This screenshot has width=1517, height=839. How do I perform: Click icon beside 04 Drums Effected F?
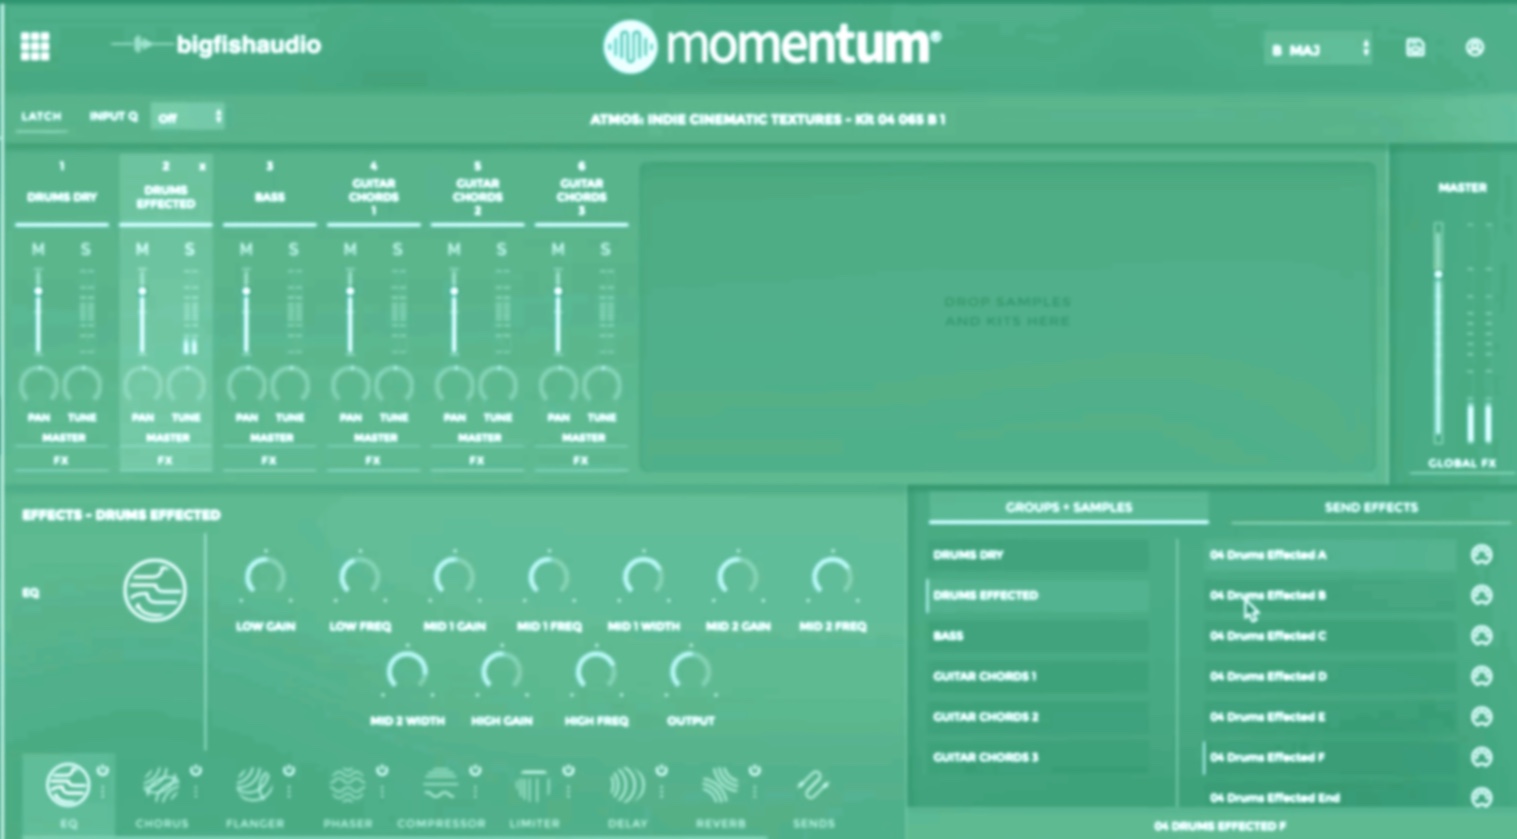coord(1481,758)
